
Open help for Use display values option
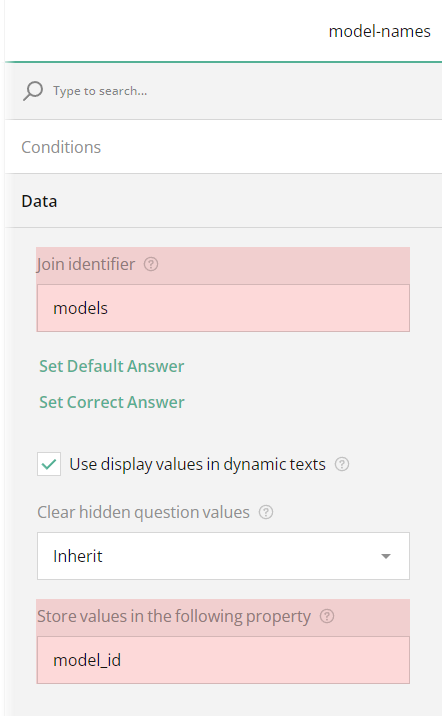click(342, 464)
